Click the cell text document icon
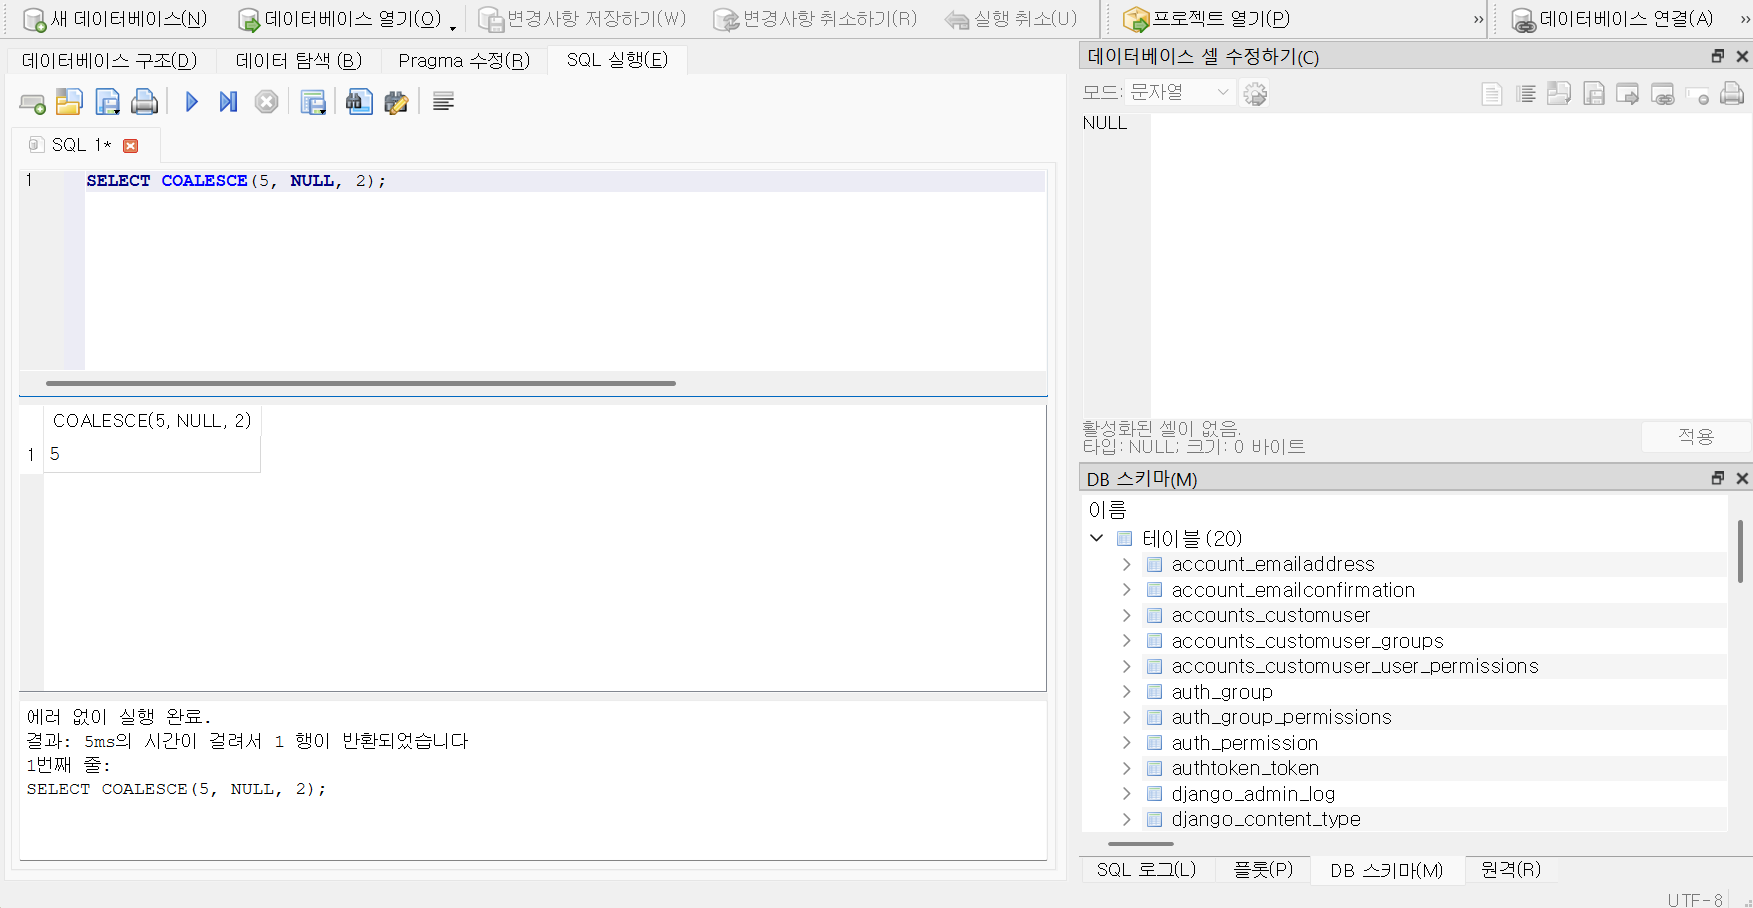1753x908 pixels. (x=1491, y=94)
